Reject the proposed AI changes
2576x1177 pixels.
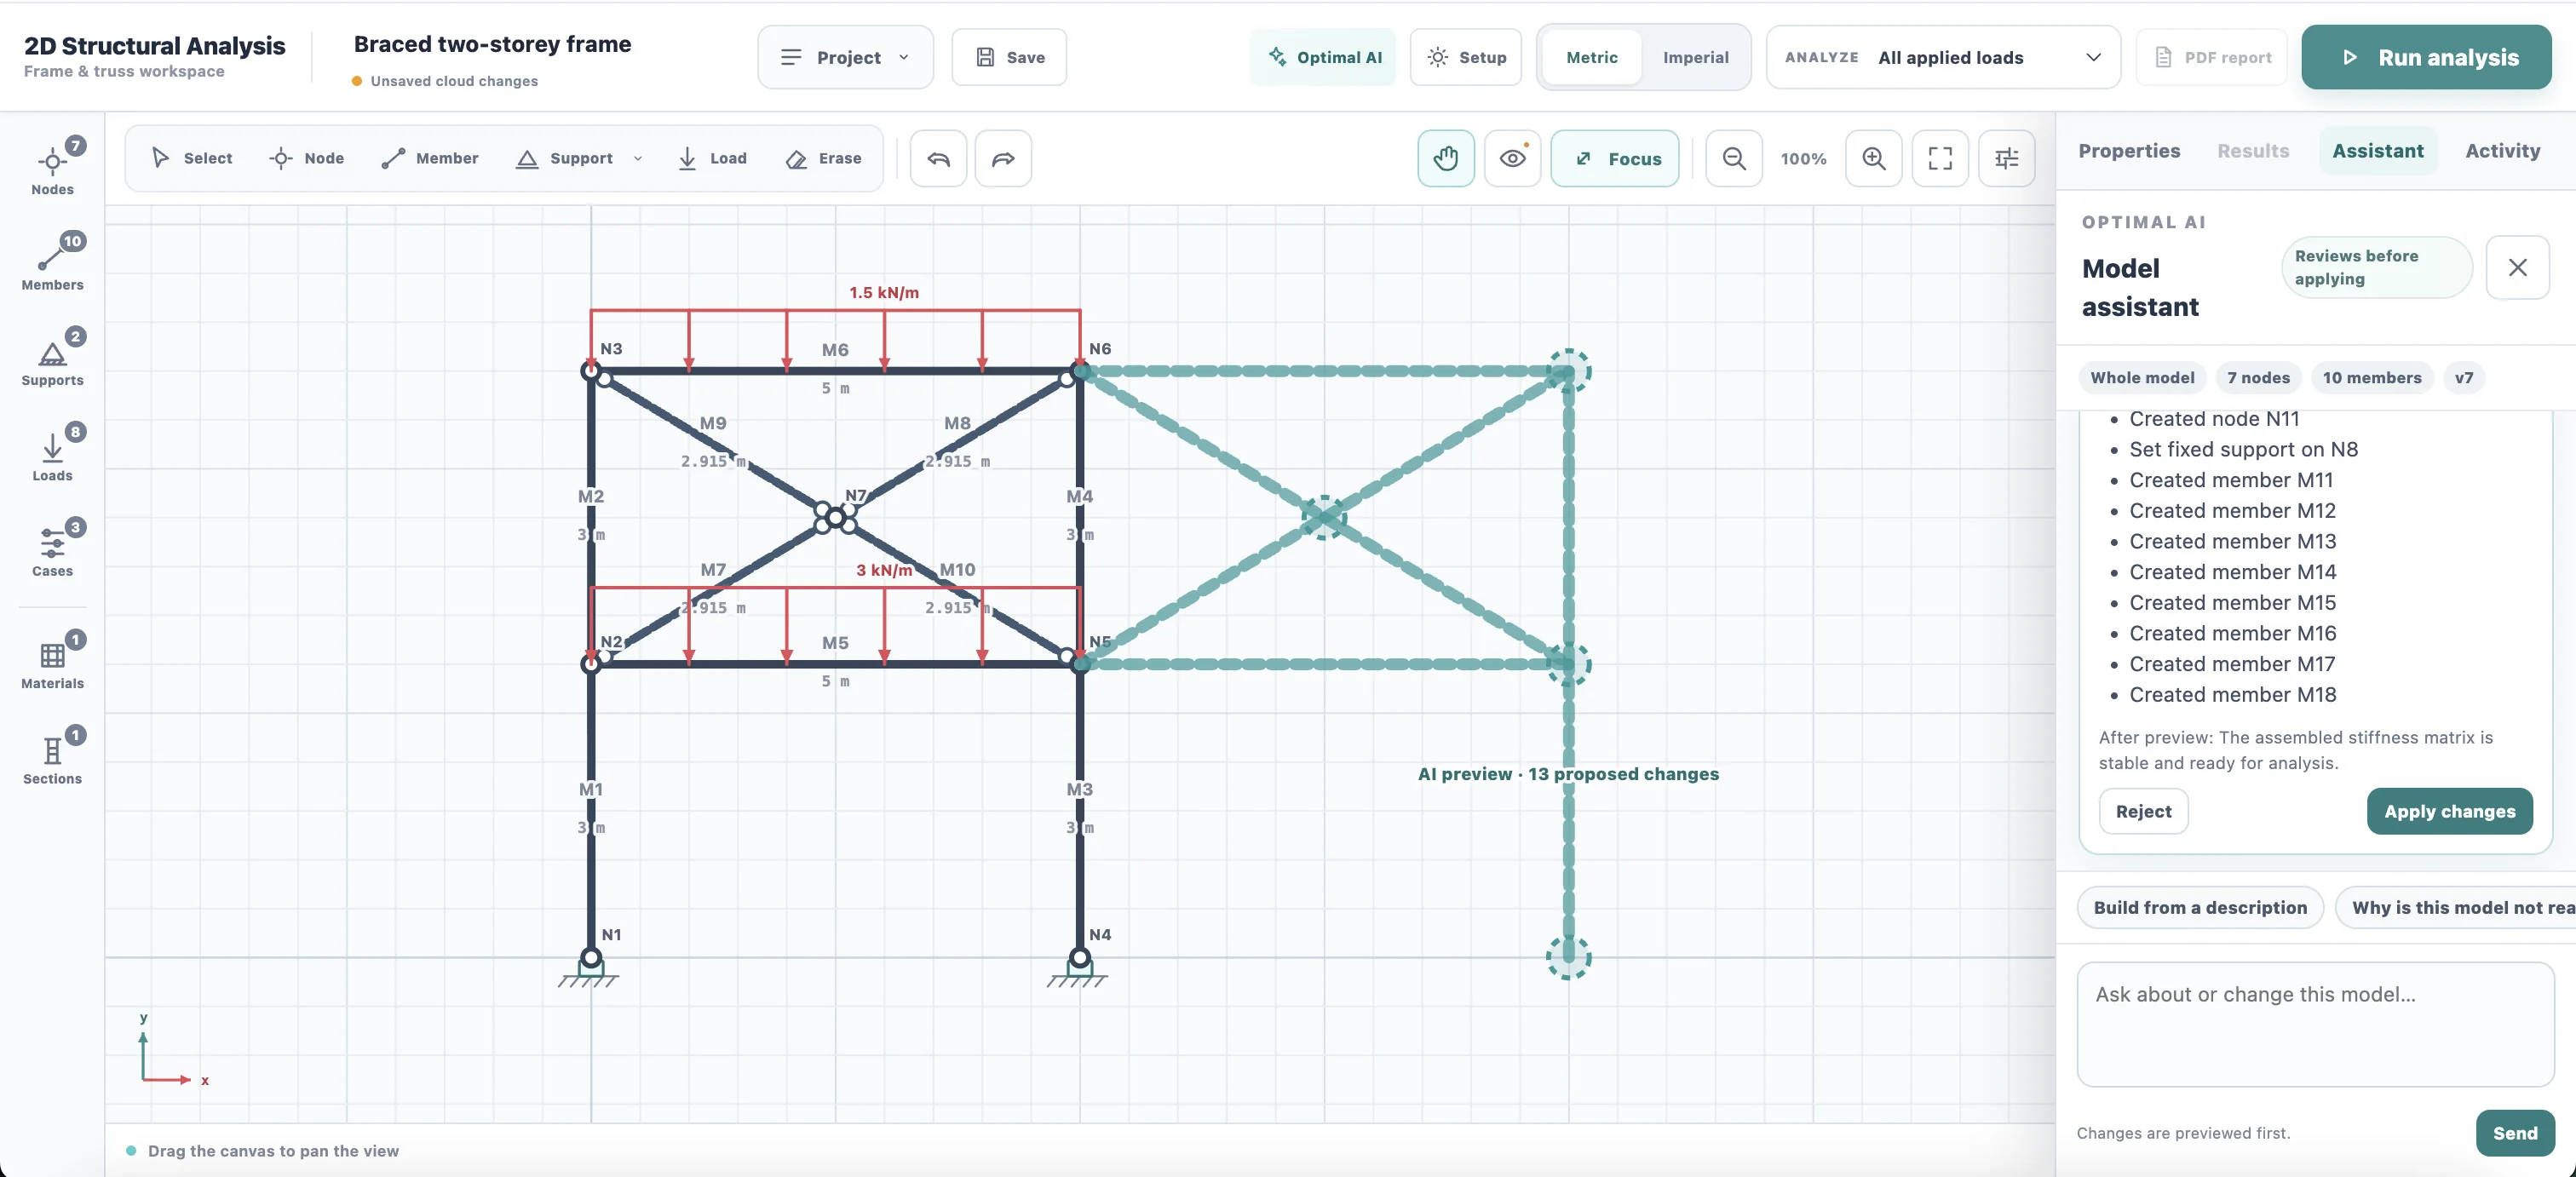click(2143, 811)
